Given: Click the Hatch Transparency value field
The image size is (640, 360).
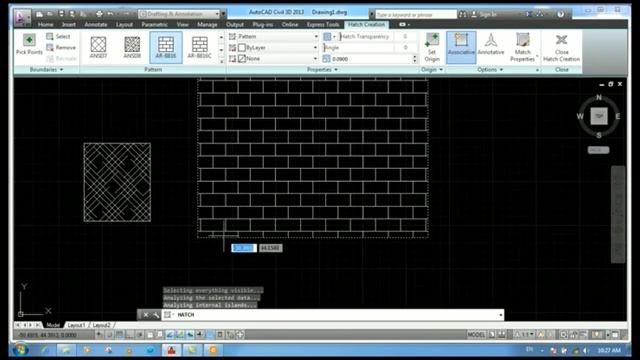Looking at the screenshot, I should [405, 36].
